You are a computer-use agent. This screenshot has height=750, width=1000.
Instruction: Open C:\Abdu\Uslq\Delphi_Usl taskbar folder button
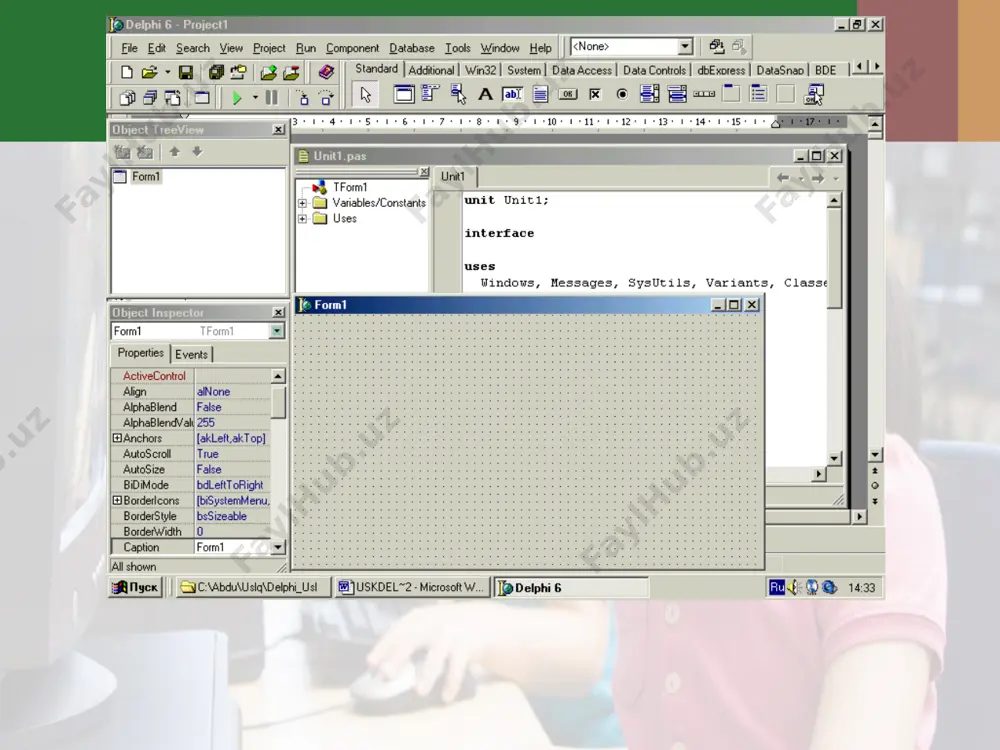tap(253, 587)
